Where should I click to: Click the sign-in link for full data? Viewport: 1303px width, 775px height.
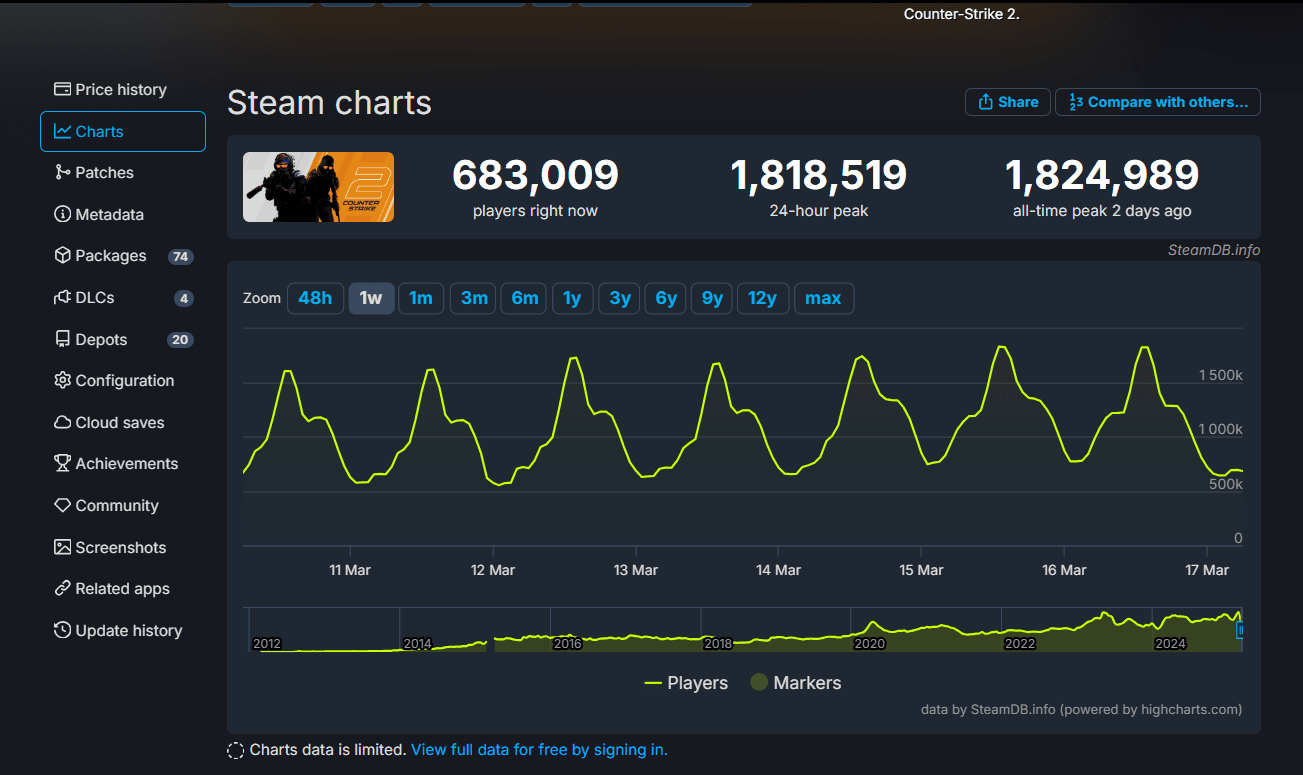539,750
